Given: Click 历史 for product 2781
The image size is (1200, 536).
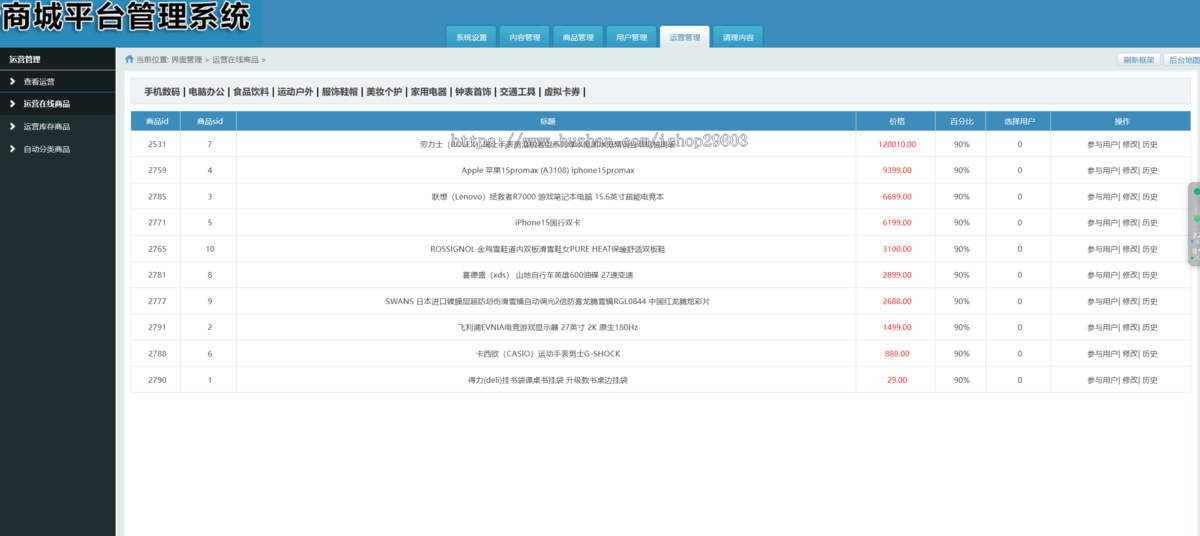Looking at the screenshot, I should 1149,274.
